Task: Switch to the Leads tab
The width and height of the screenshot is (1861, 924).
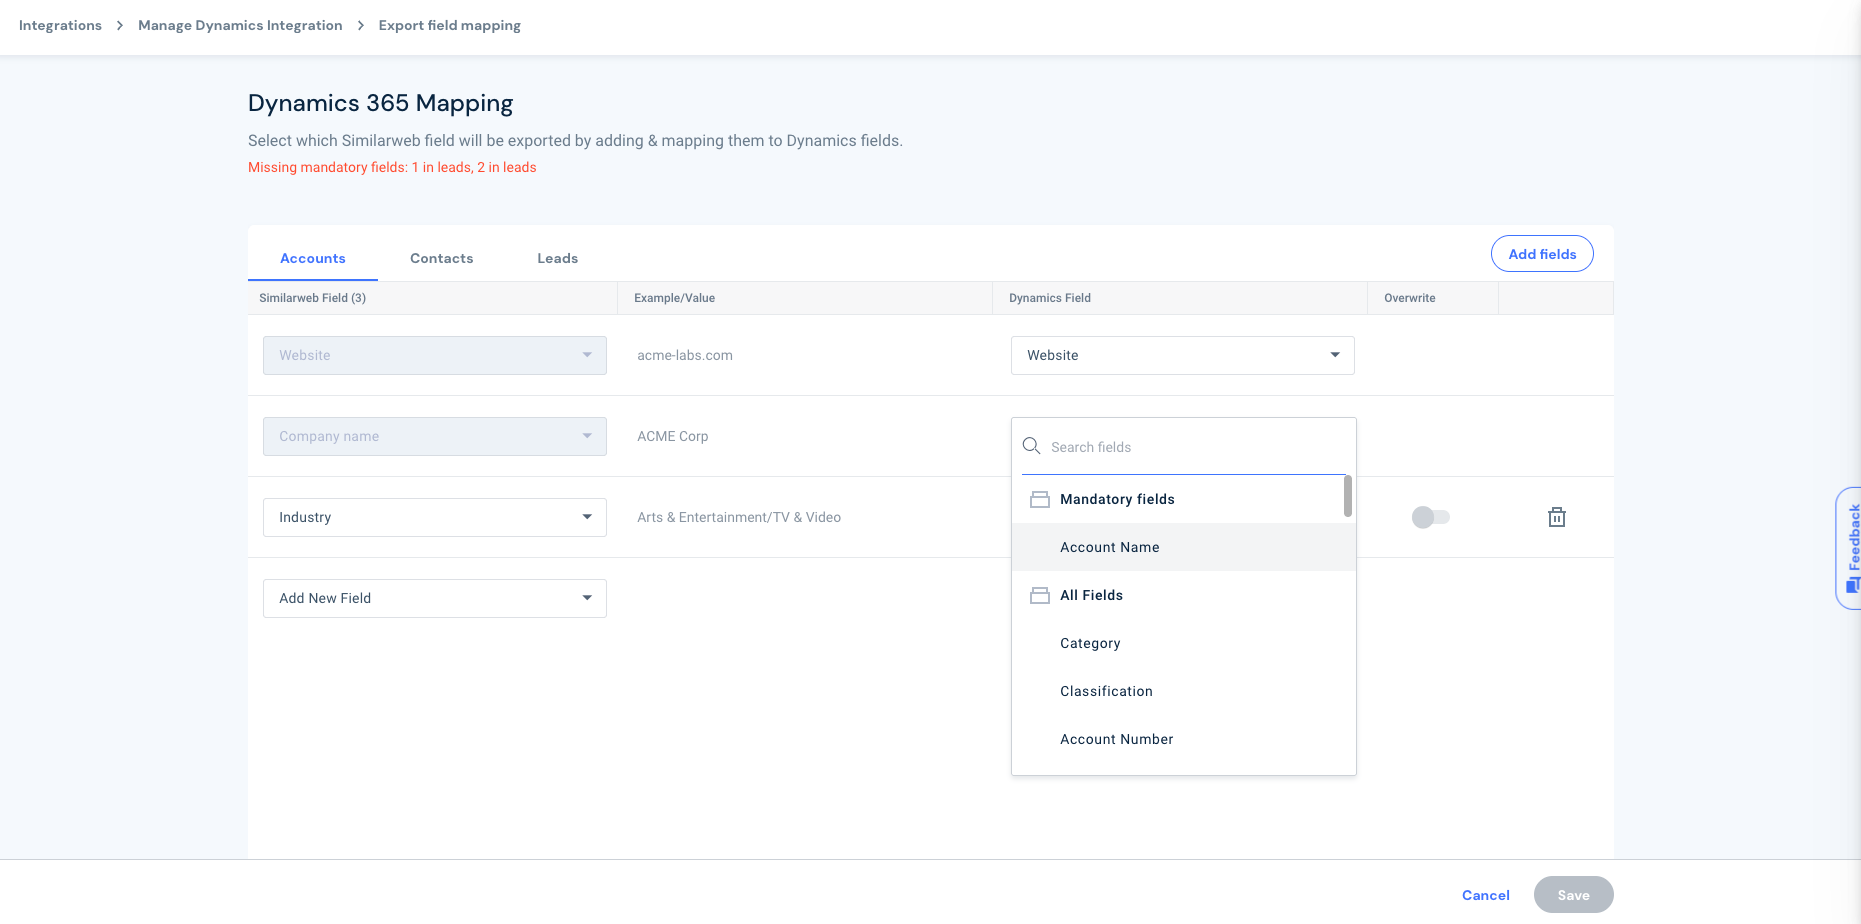Action: (557, 258)
